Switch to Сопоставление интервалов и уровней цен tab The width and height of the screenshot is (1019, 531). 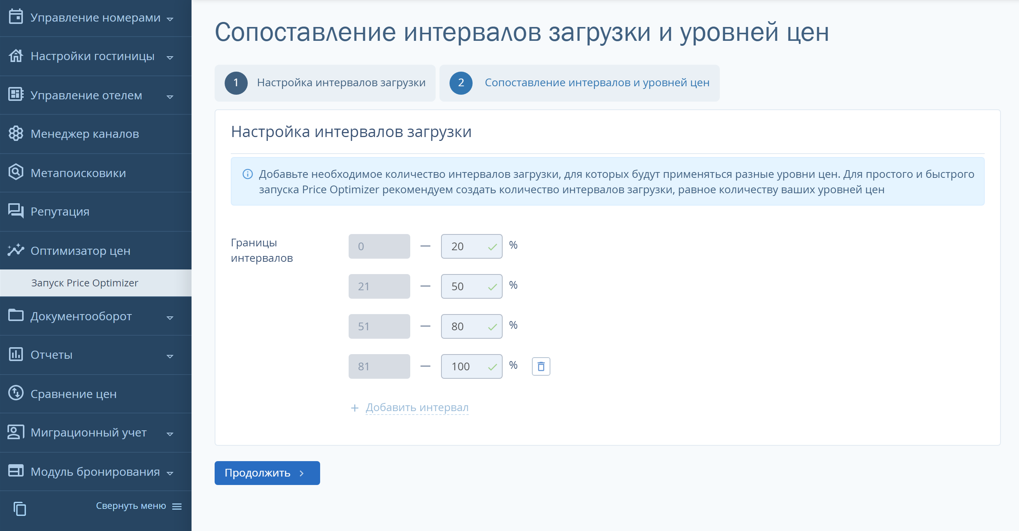point(580,83)
